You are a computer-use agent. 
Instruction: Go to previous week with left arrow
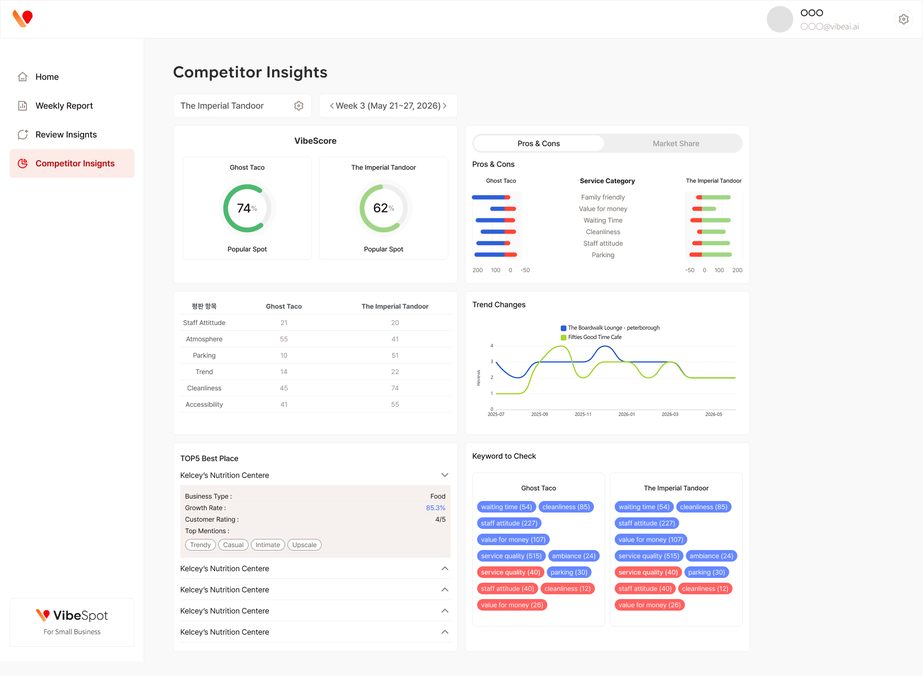pos(331,105)
